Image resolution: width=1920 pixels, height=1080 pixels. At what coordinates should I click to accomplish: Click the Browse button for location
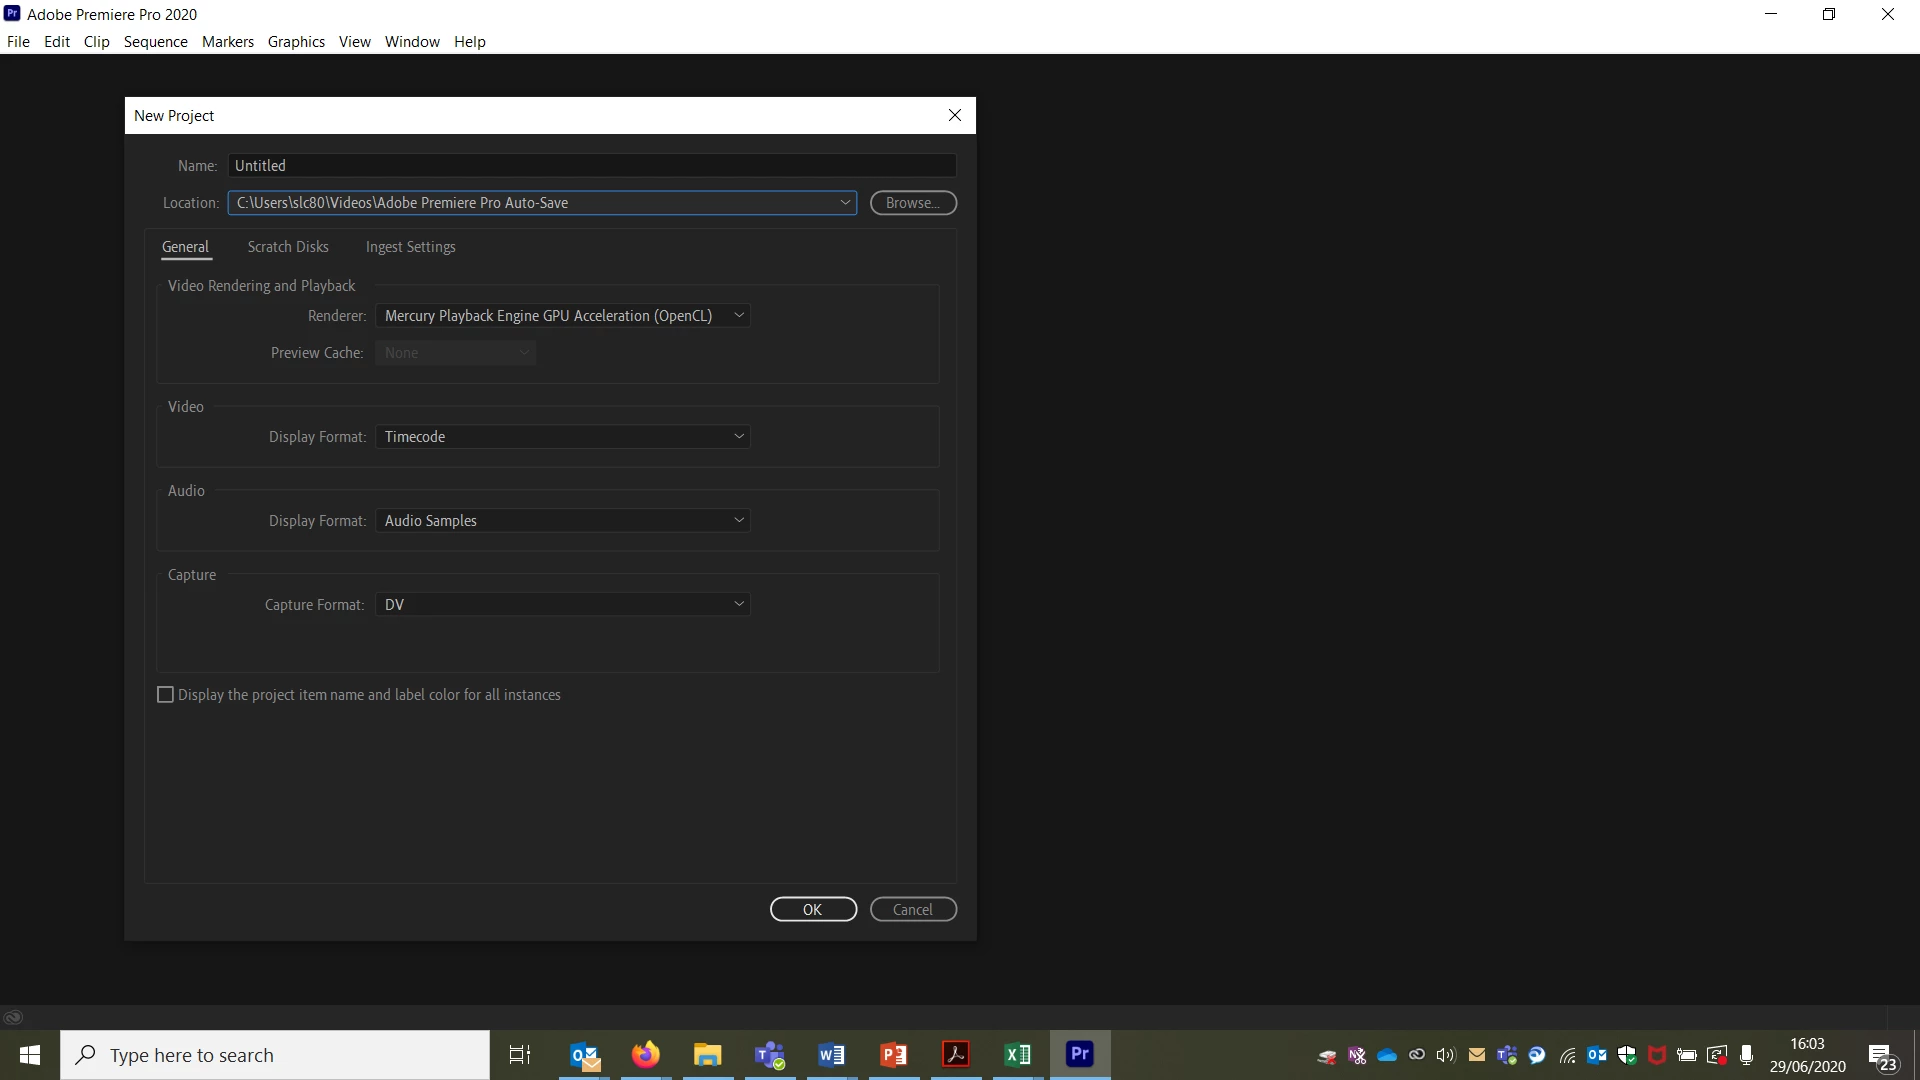point(912,203)
